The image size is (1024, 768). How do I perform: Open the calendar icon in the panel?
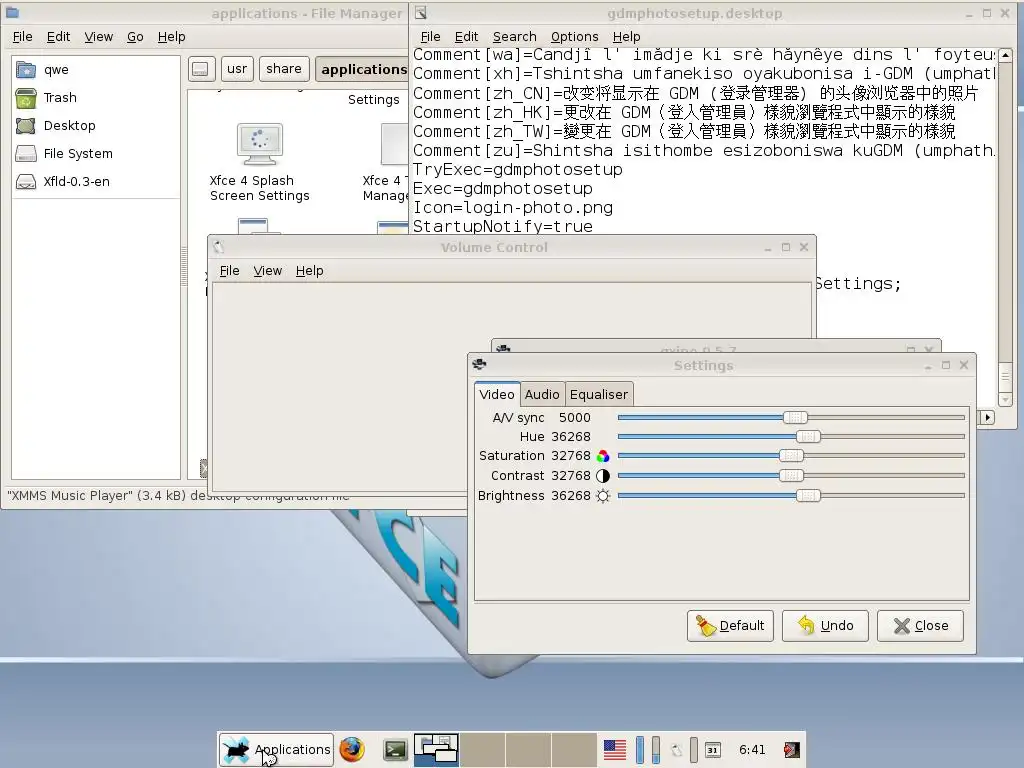point(712,750)
